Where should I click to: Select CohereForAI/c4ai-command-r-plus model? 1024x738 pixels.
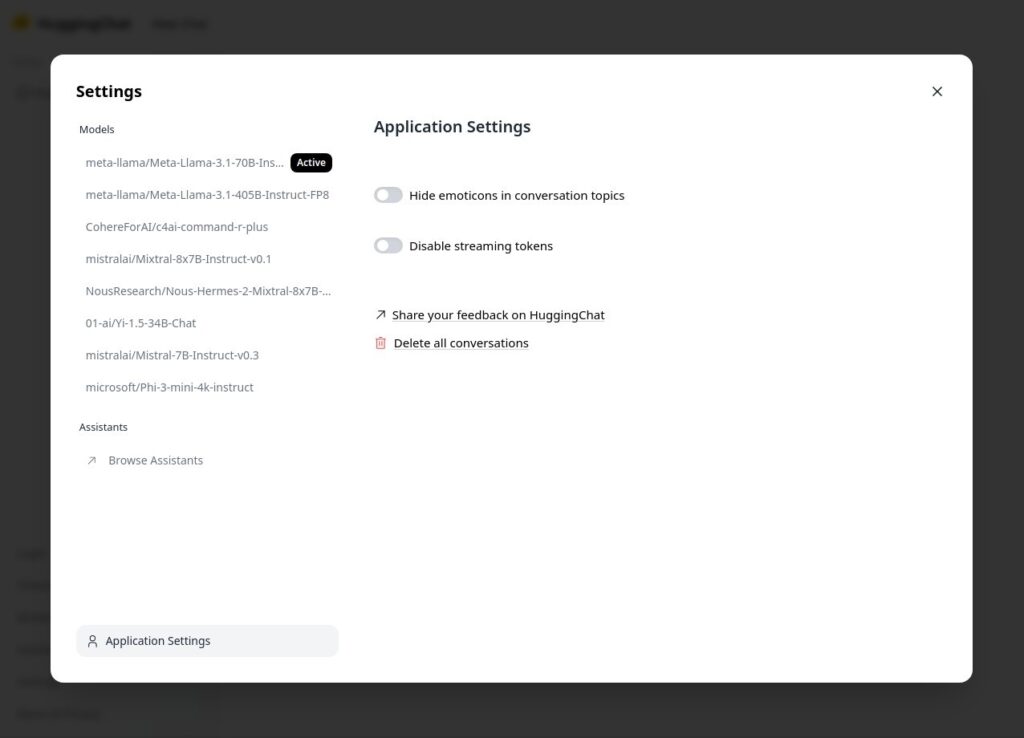[x=207, y=227]
